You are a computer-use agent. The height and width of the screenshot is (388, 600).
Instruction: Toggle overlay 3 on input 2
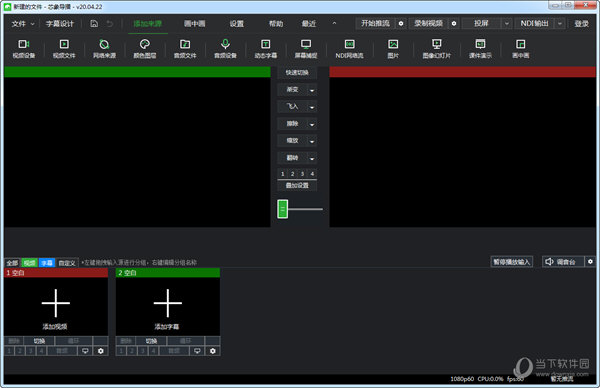pyautogui.click(x=143, y=351)
